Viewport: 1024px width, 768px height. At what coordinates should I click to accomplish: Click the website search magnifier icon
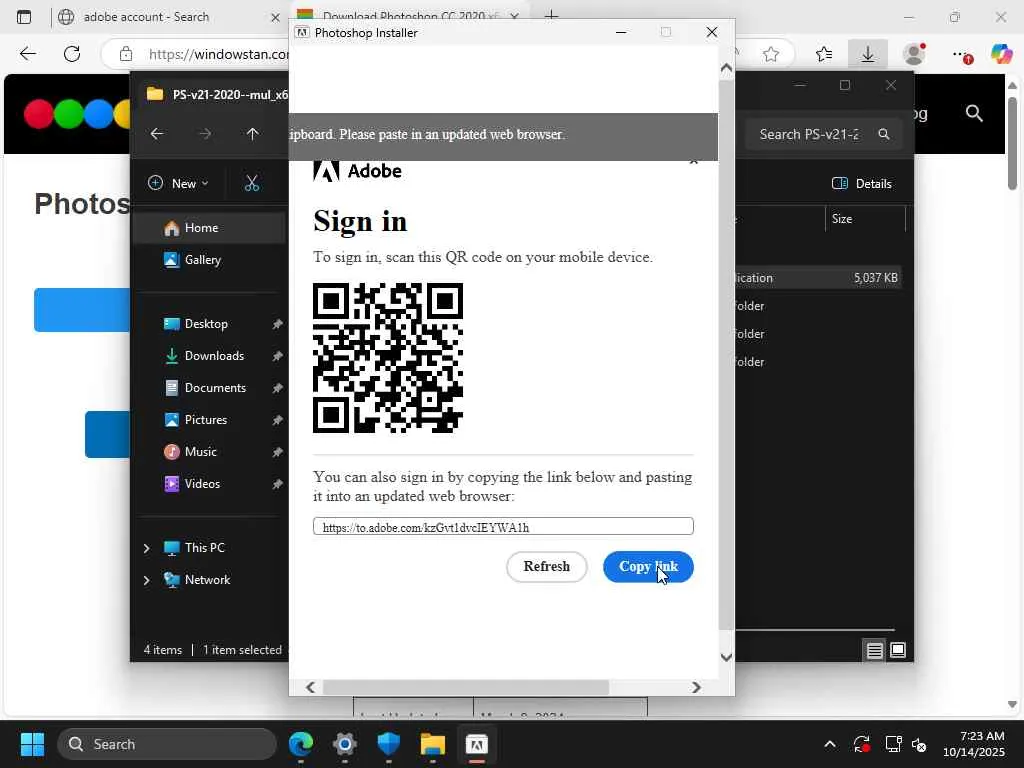[x=974, y=114]
